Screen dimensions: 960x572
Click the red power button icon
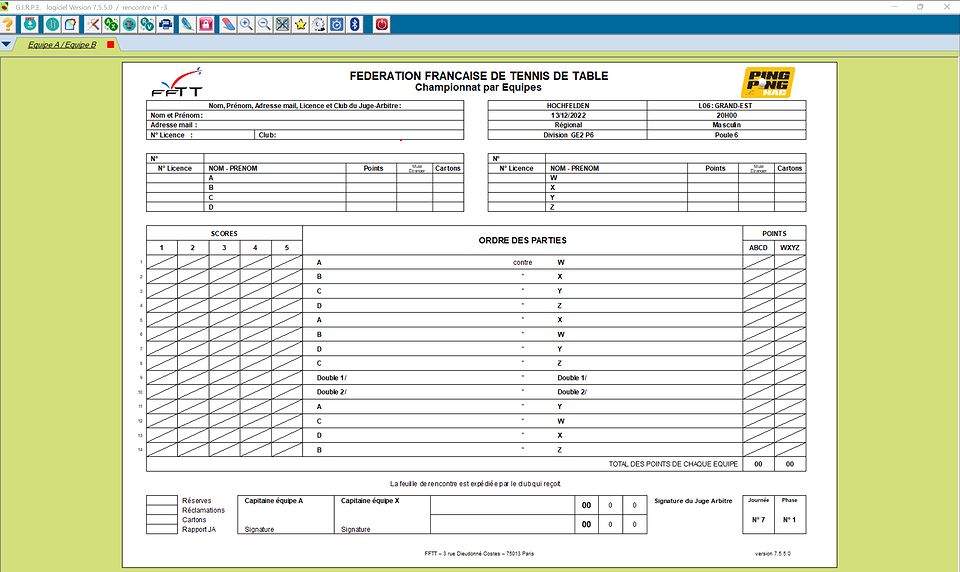click(381, 24)
